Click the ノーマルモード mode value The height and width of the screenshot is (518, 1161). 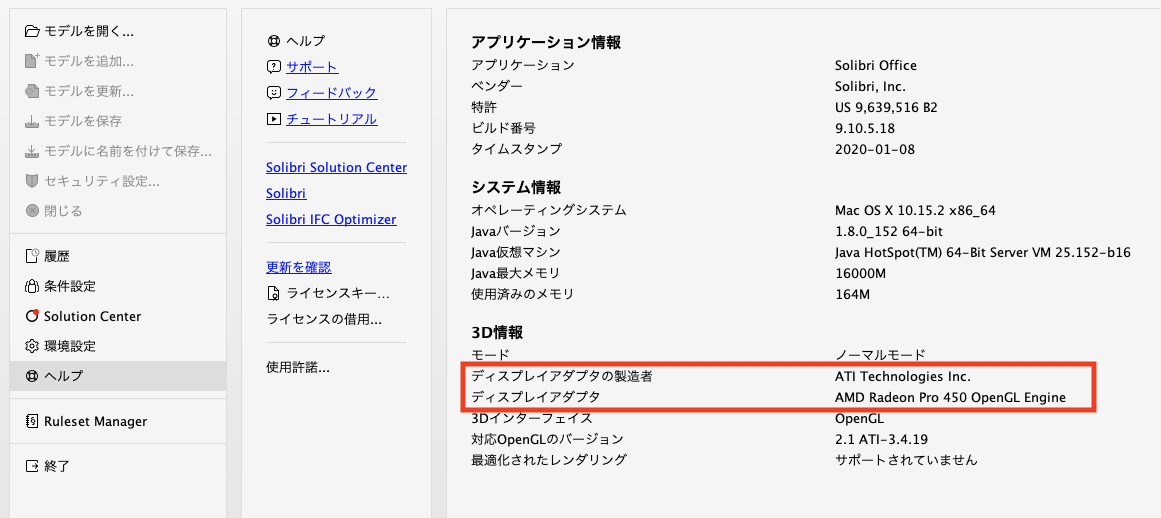point(880,355)
